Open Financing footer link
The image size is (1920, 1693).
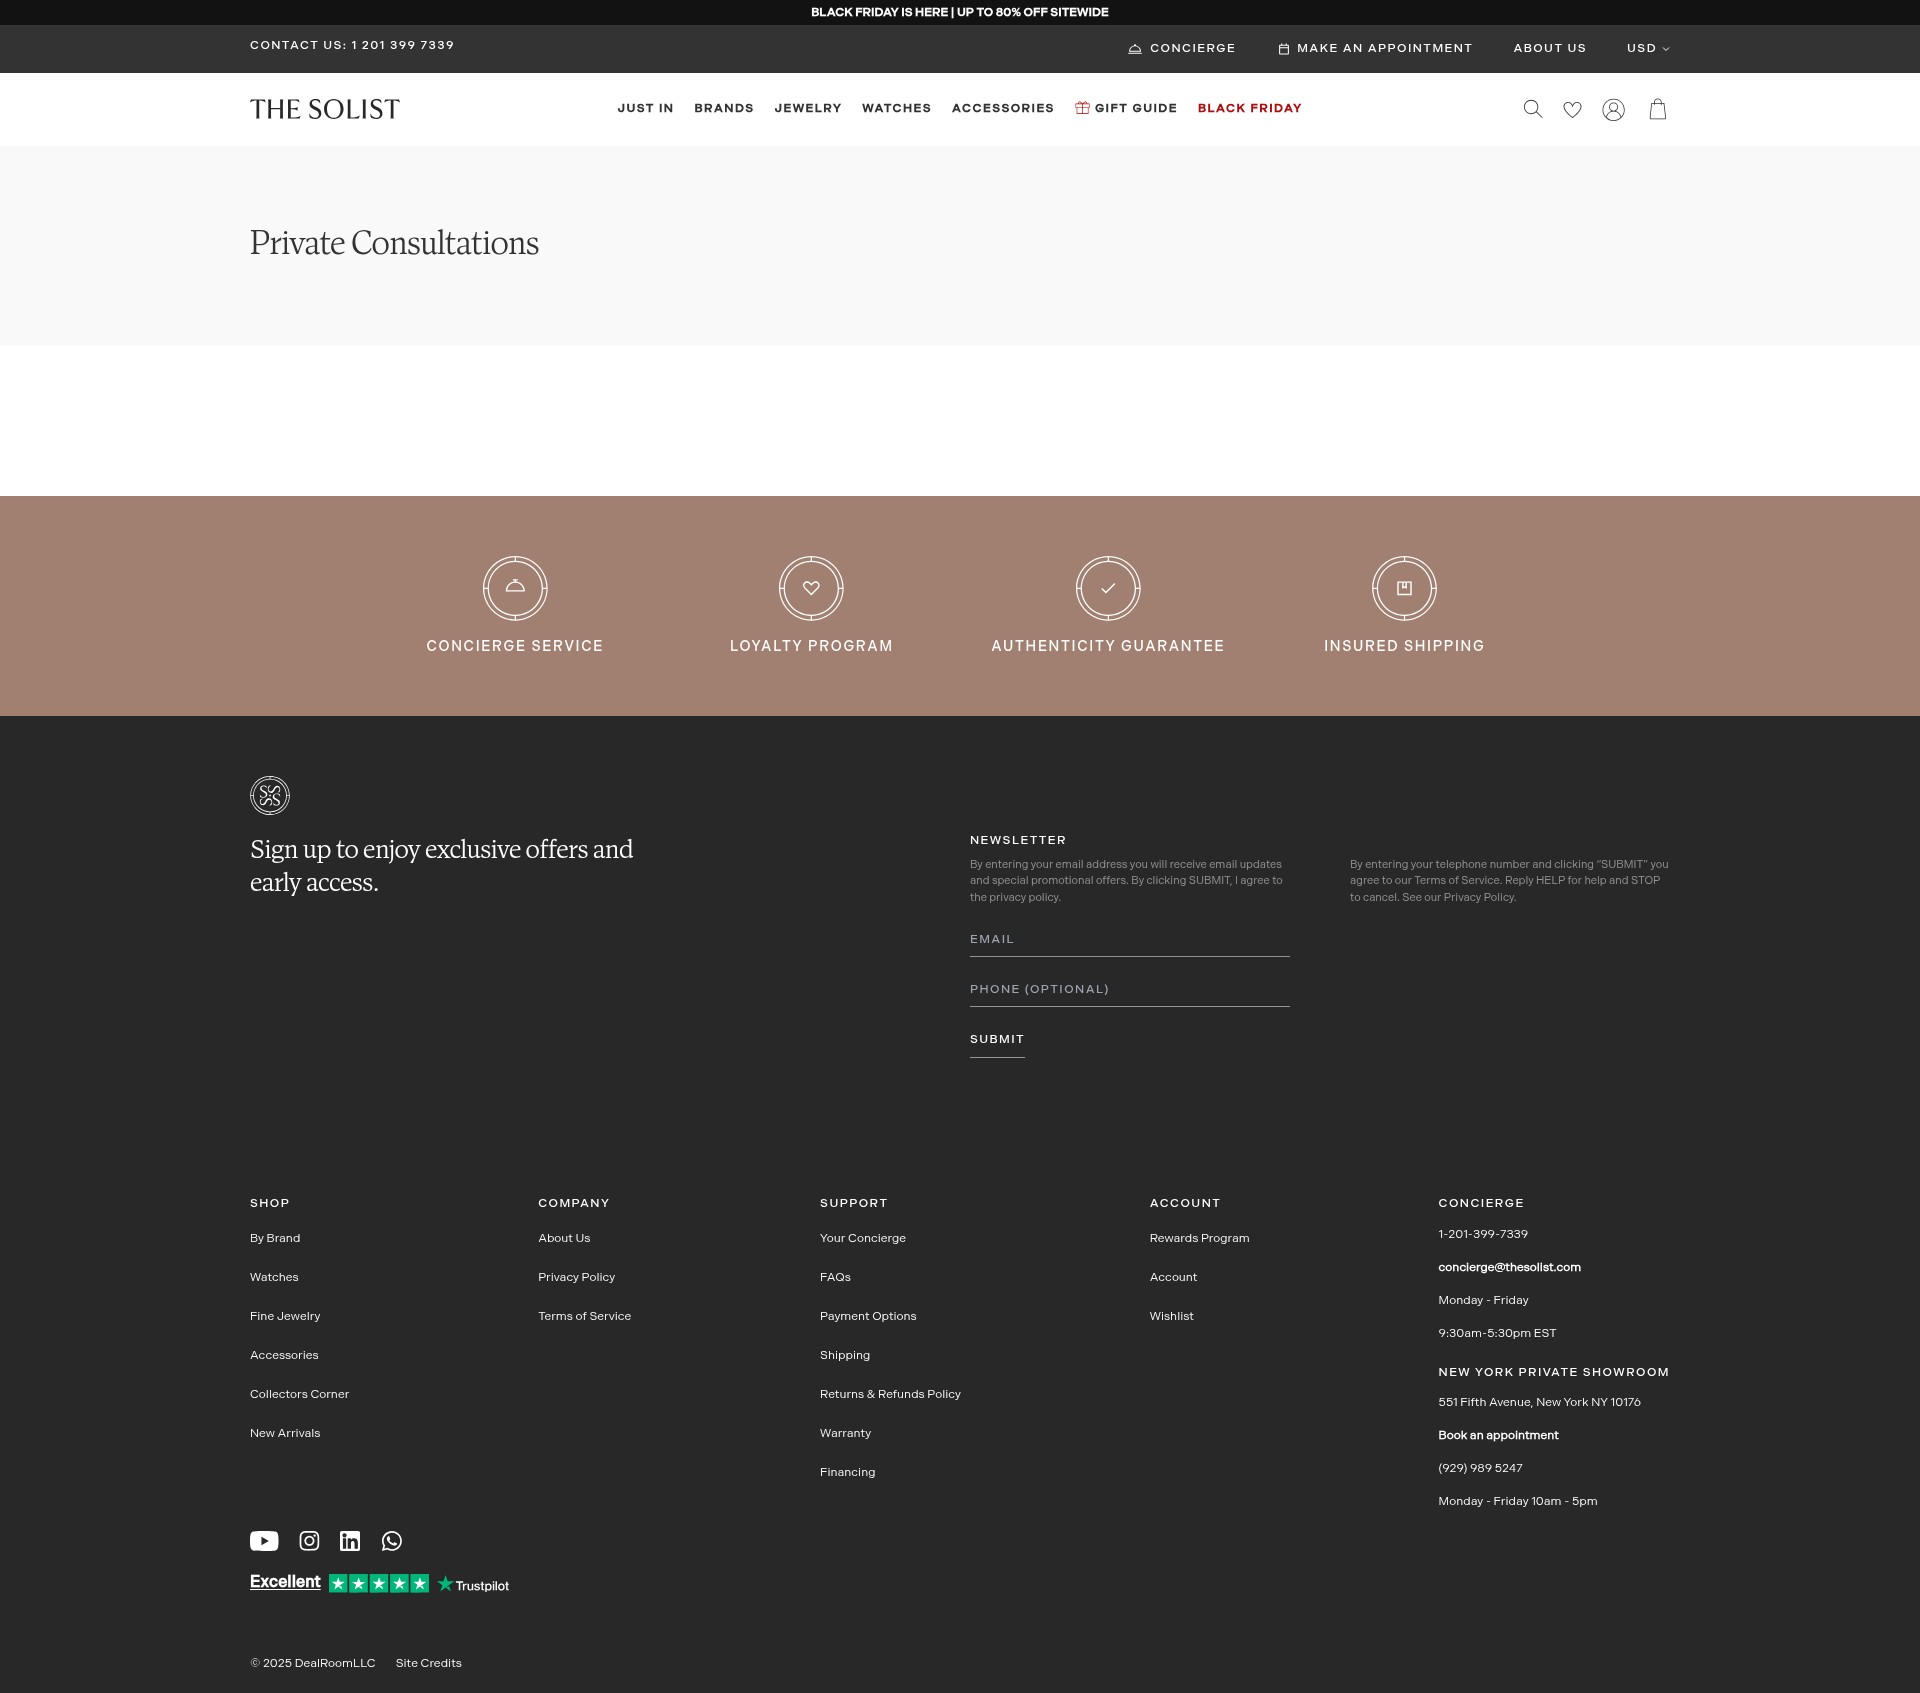pos(847,1472)
